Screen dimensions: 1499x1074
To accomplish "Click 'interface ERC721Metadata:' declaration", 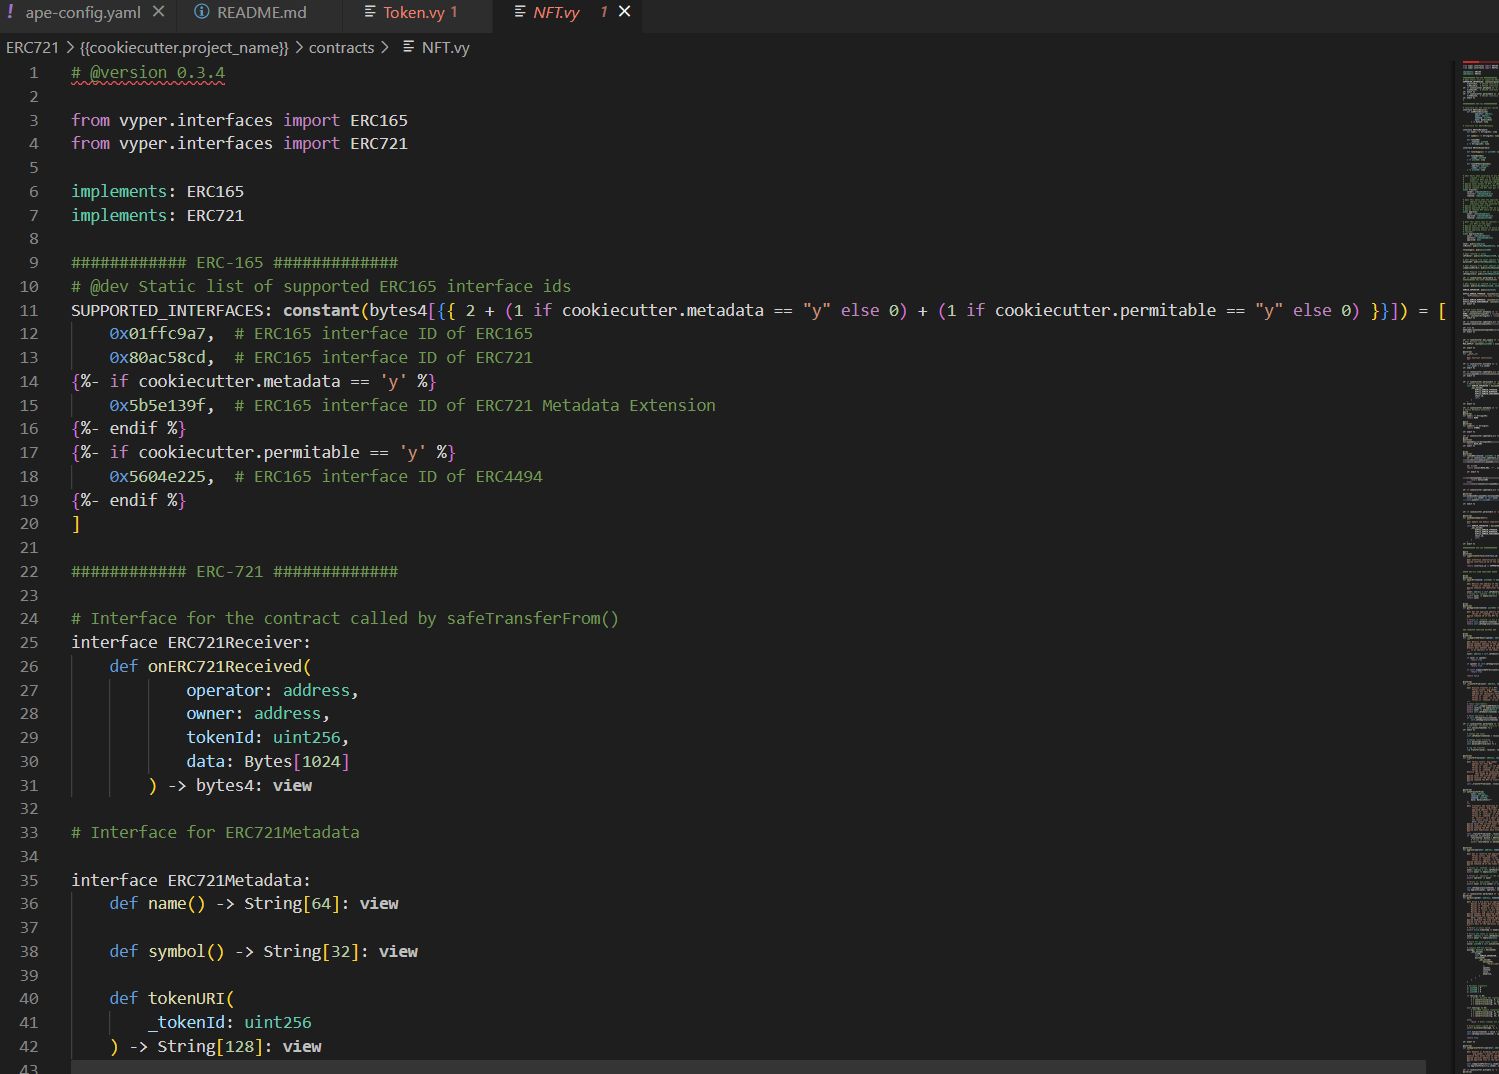I will tap(191, 881).
